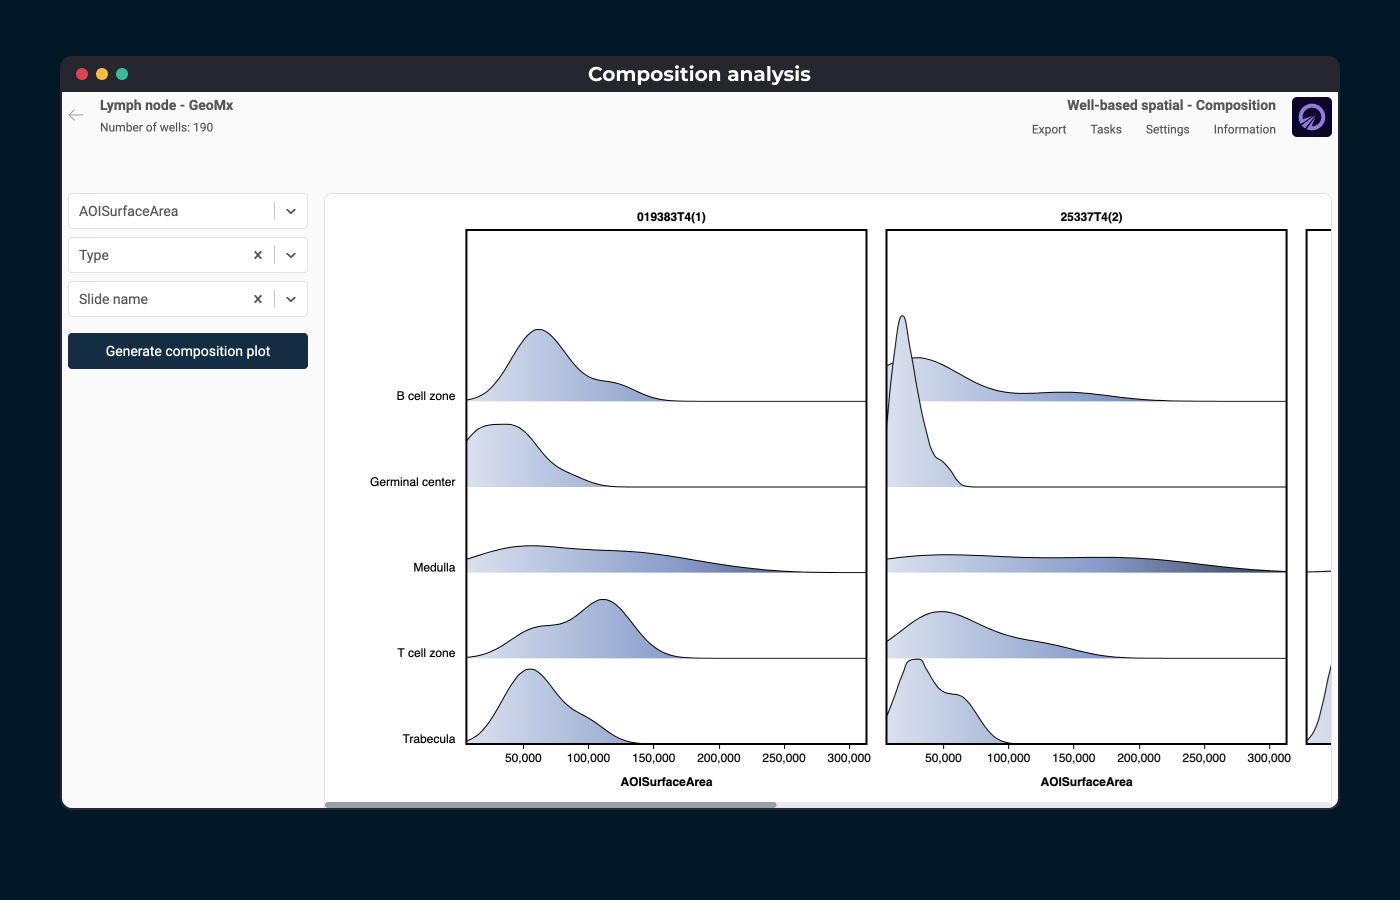Open the Information menu
The width and height of the screenshot is (1400, 900).
click(x=1244, y=130)
